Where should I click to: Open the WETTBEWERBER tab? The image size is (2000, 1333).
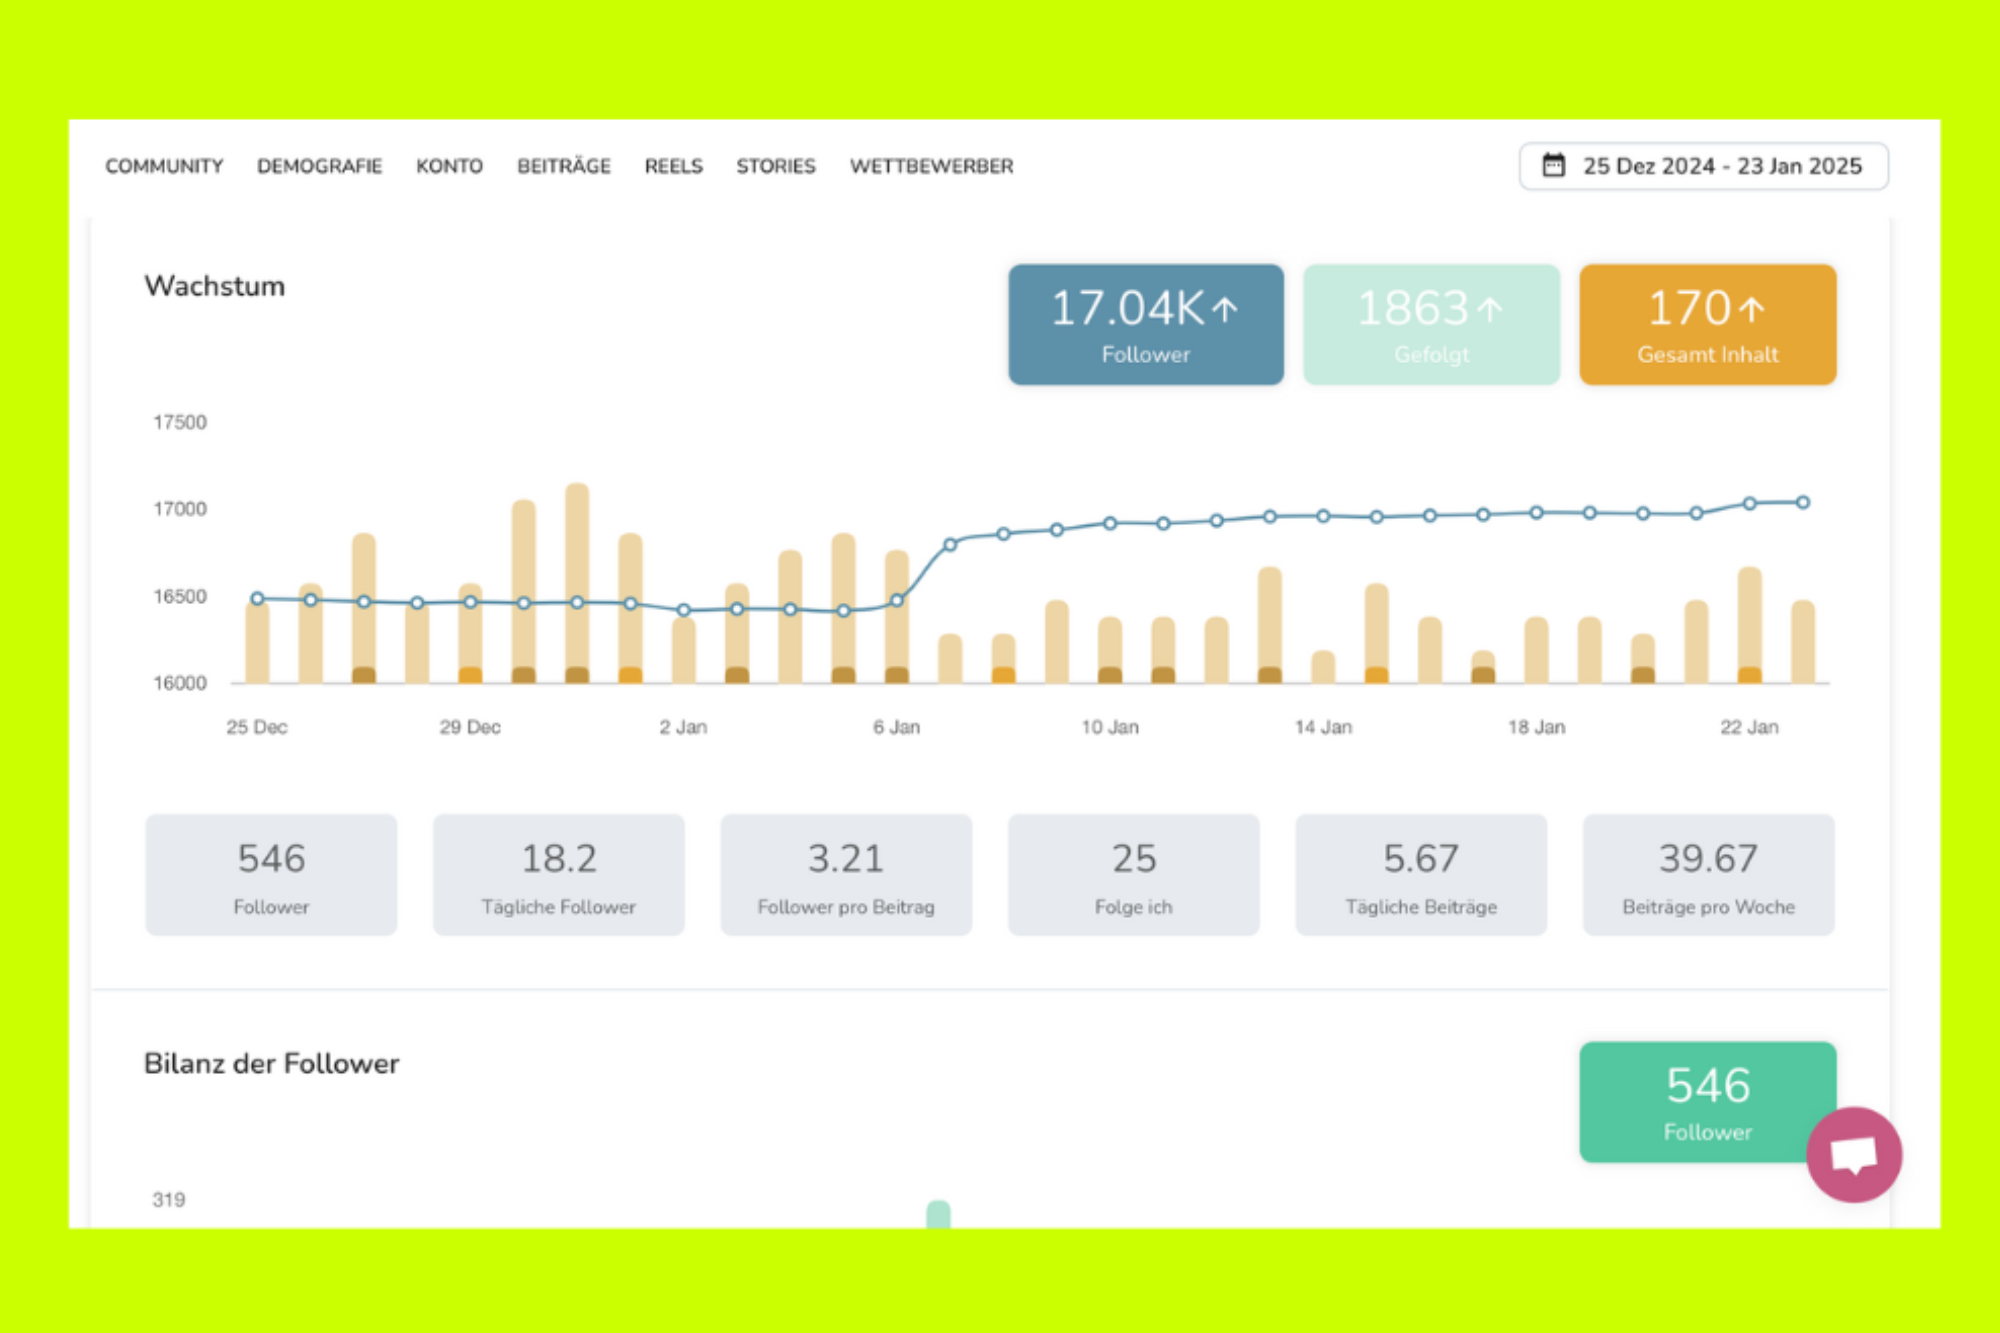(931, 166)
